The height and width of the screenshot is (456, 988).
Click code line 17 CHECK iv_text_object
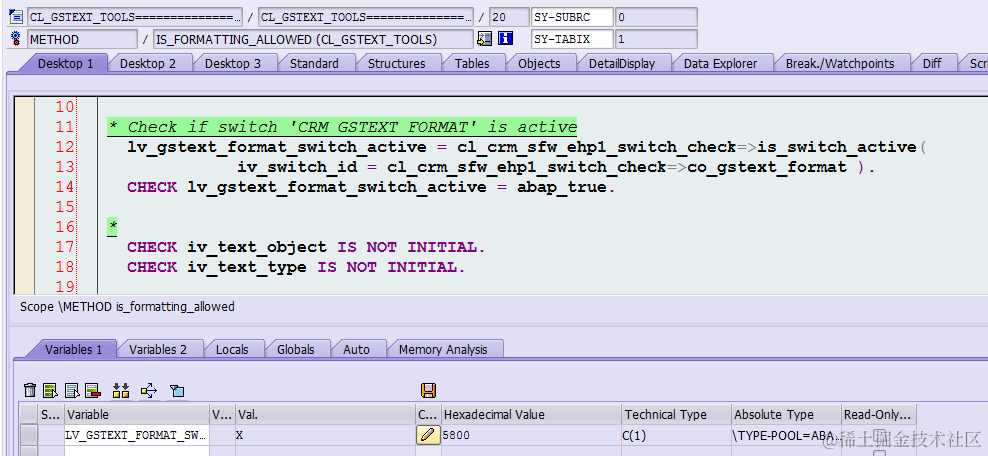[306, 247]
